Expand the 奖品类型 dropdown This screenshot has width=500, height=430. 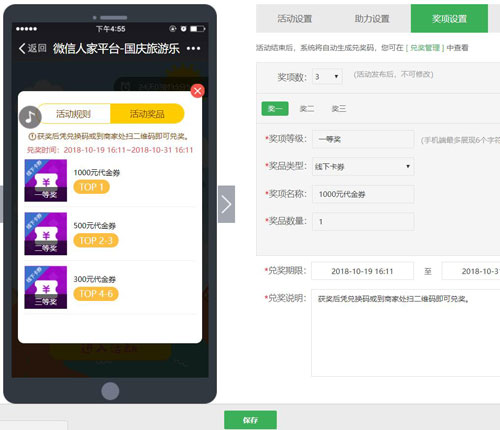[363, 166]
